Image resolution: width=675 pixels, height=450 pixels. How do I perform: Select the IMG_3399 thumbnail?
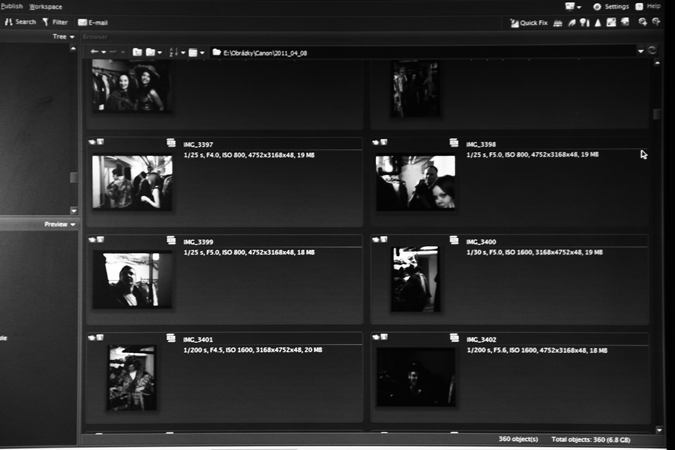133,280
